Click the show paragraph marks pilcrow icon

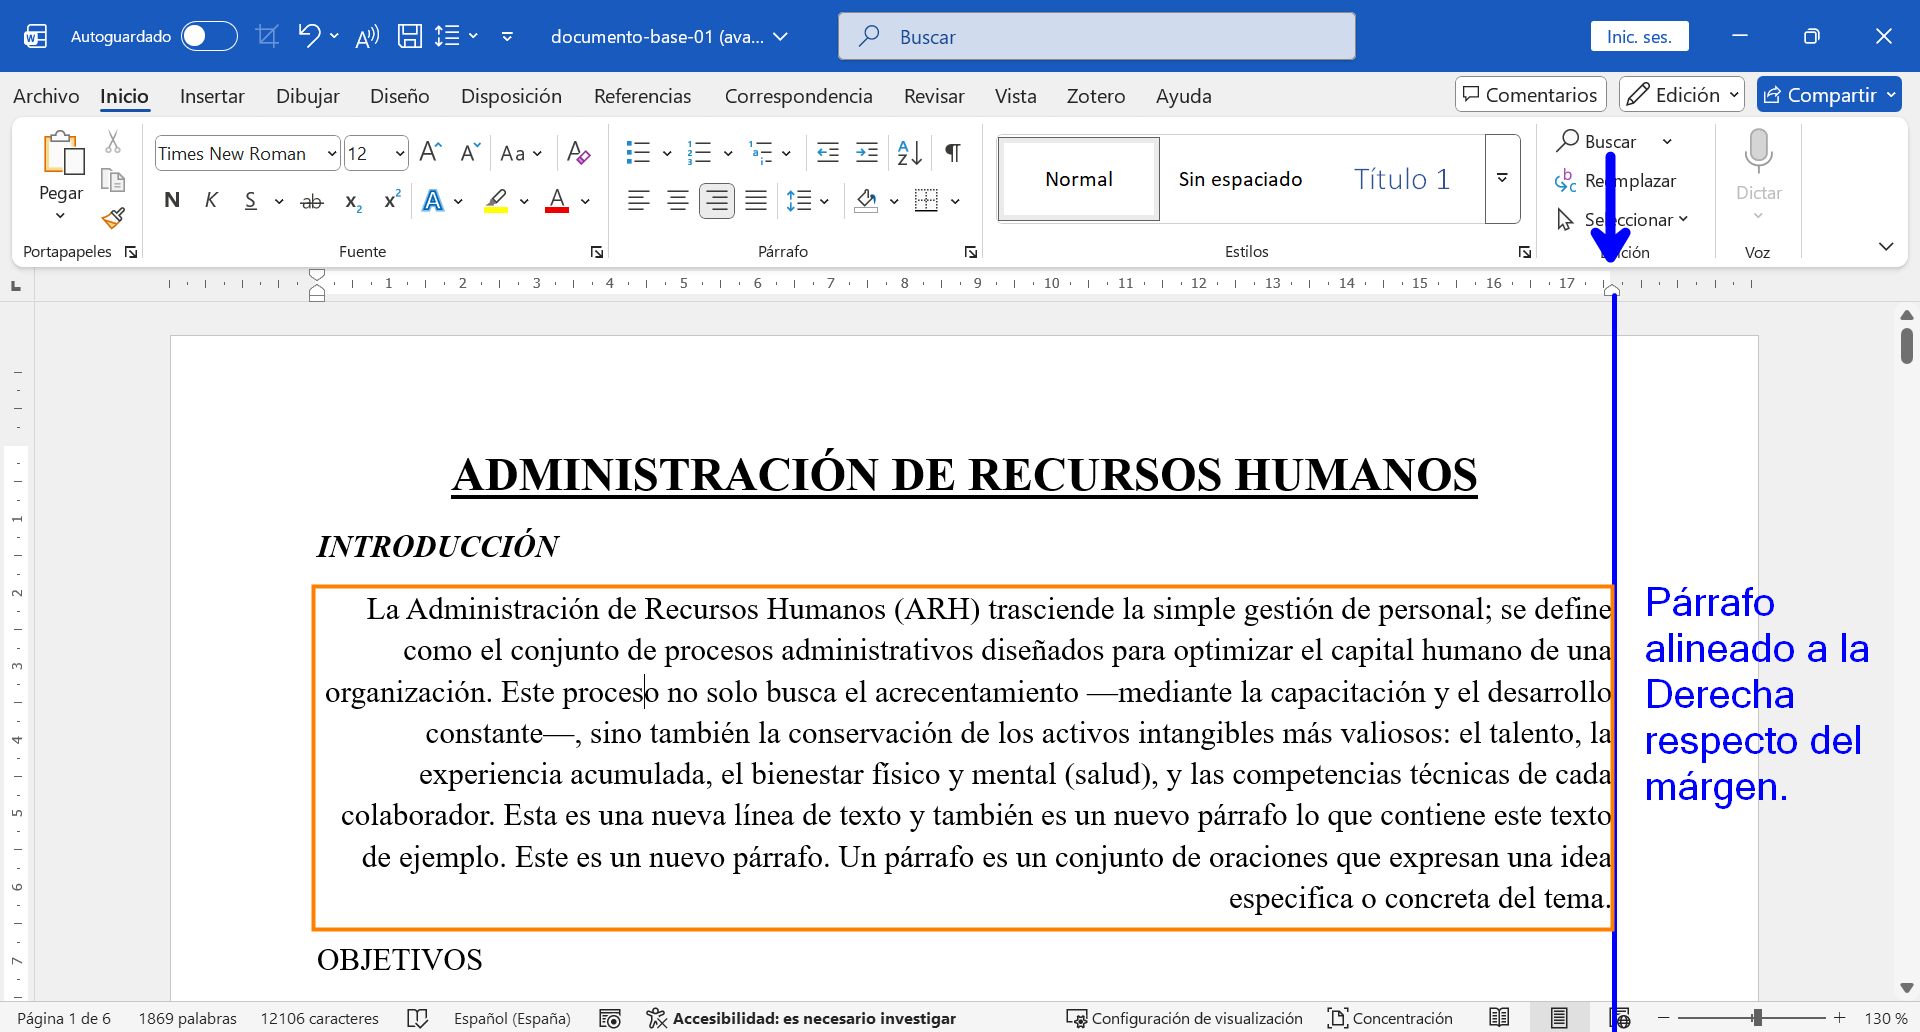(952, 153)
